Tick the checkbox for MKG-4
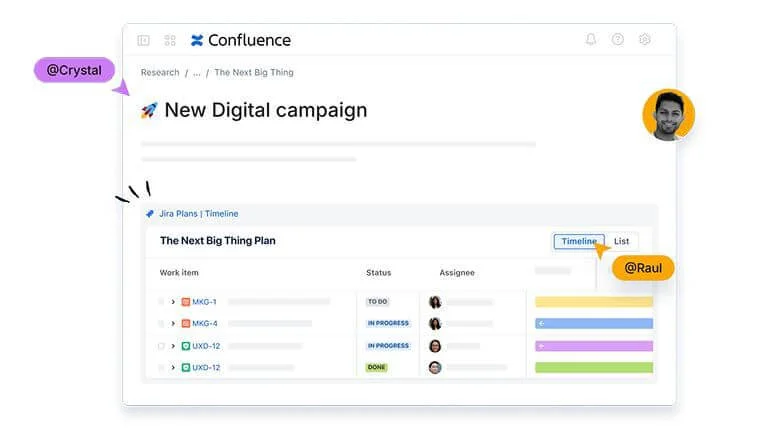 160,323
